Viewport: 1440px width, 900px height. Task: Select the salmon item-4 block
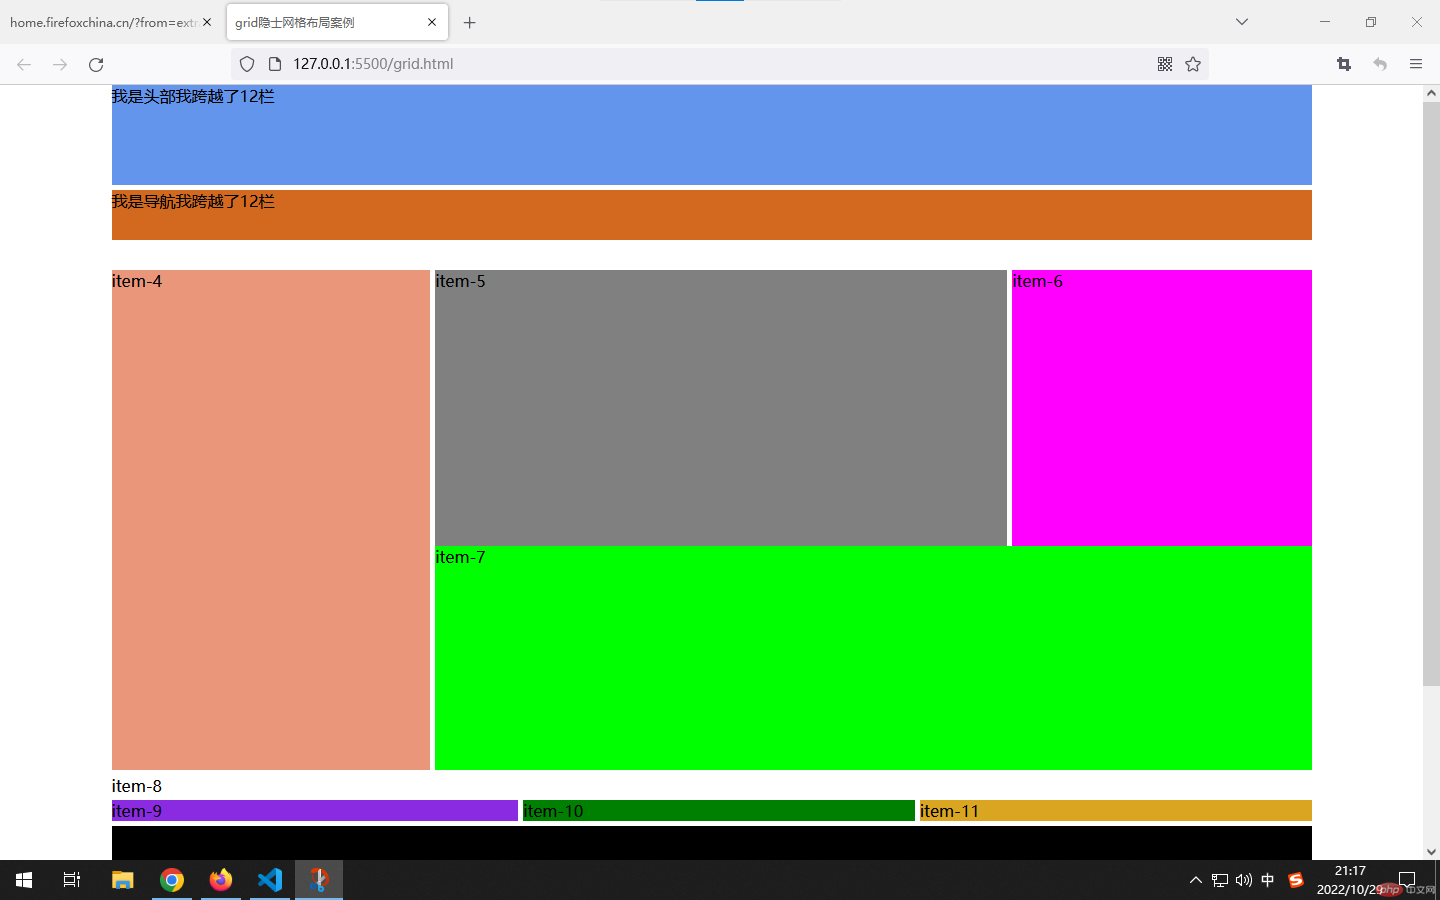[271, 520]
